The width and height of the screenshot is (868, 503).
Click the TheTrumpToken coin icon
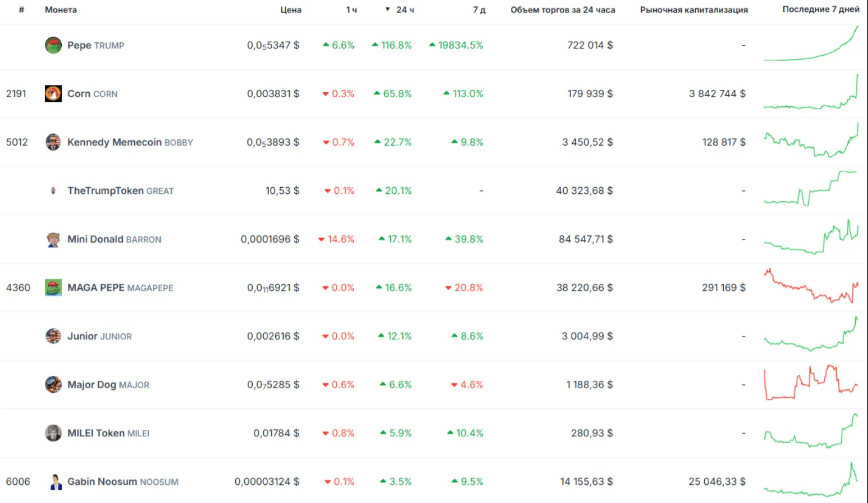point(53,190)
